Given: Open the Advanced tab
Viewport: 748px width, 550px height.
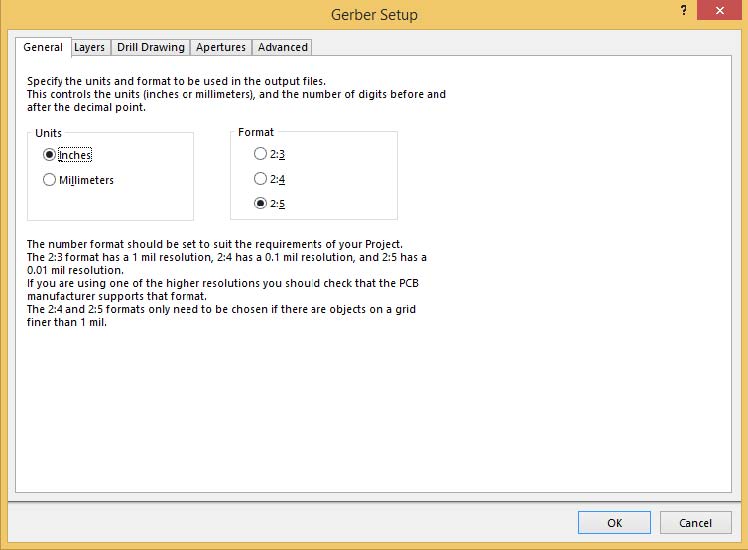Looking at the screenshot, I should (x=282, y=47).
